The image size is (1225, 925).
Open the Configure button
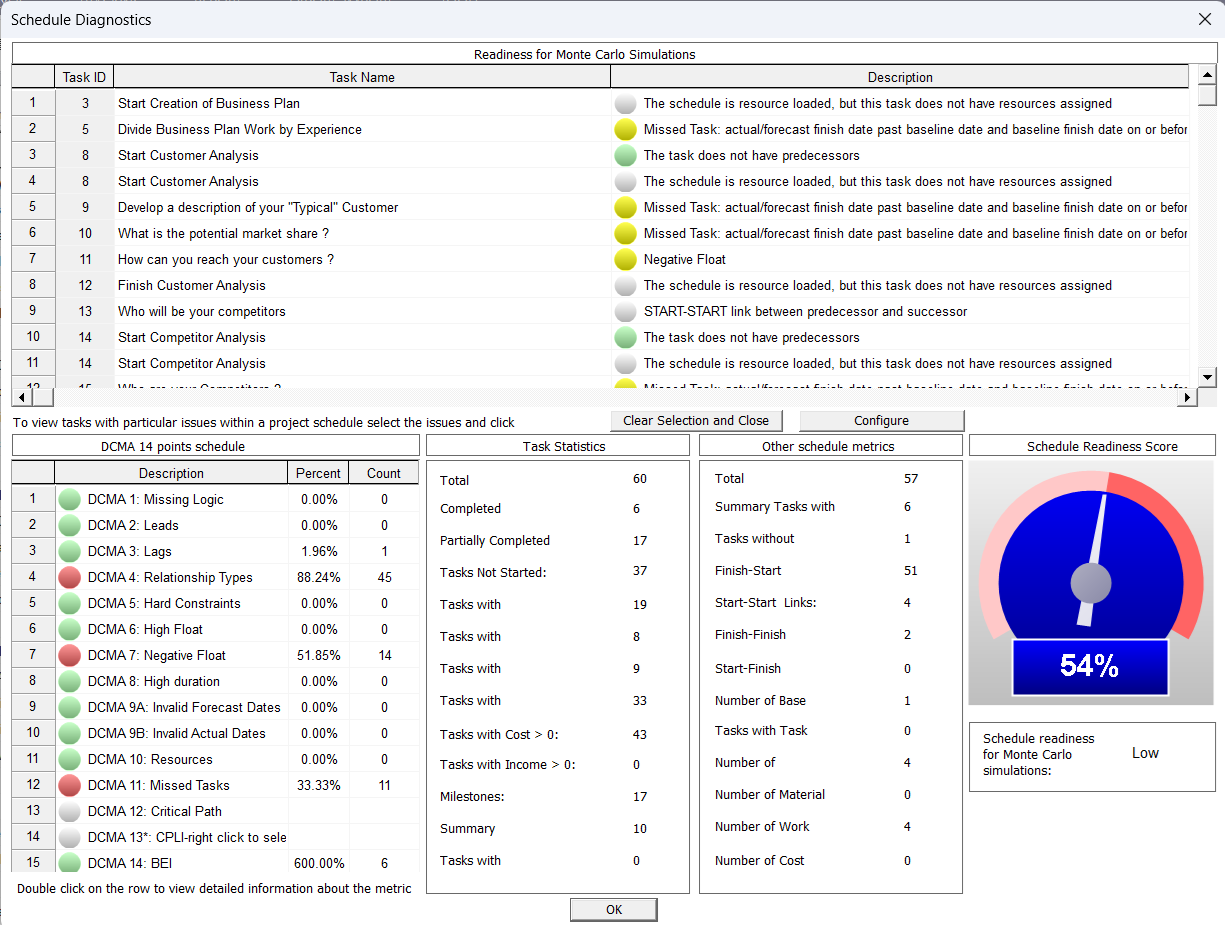[x=881, y=420]
